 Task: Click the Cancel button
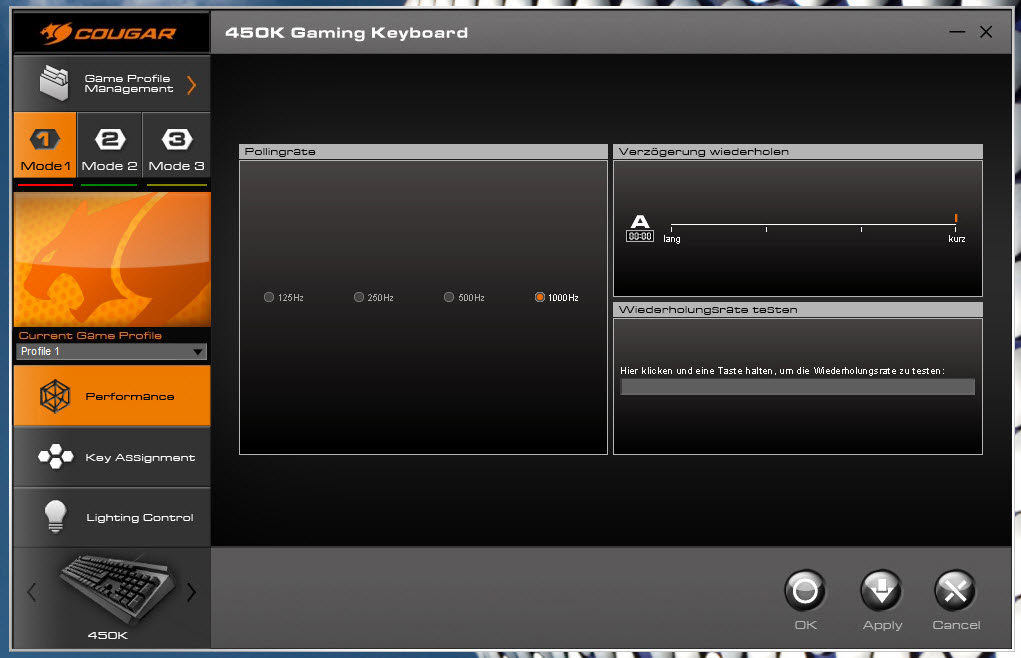[x=955, y=591]
